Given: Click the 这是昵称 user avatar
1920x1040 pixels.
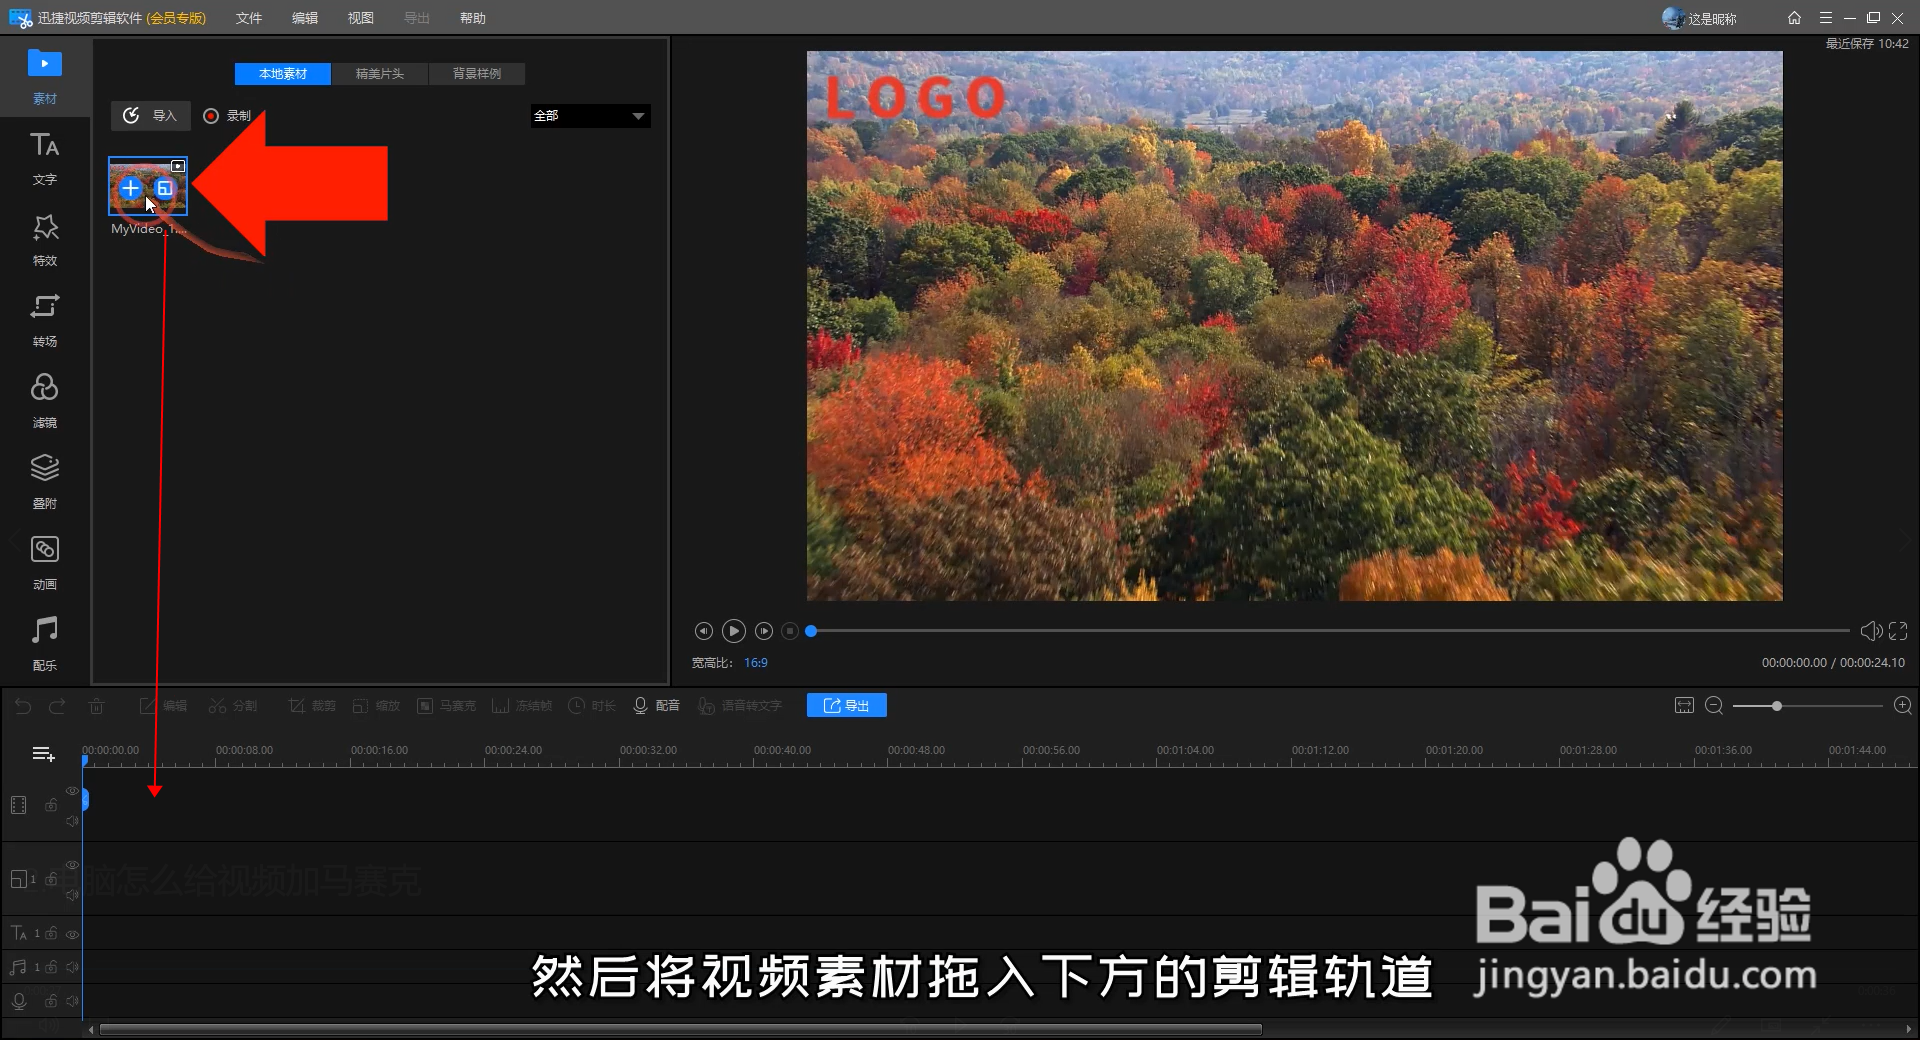Looking at the screenshot, I should point(1673,18).
